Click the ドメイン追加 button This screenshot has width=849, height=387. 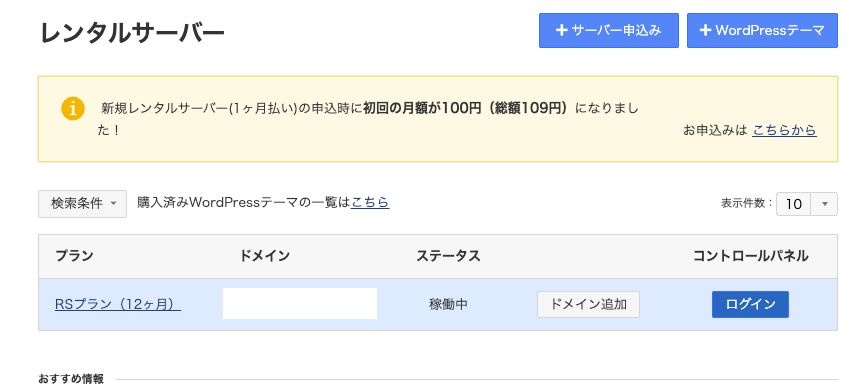588,304
